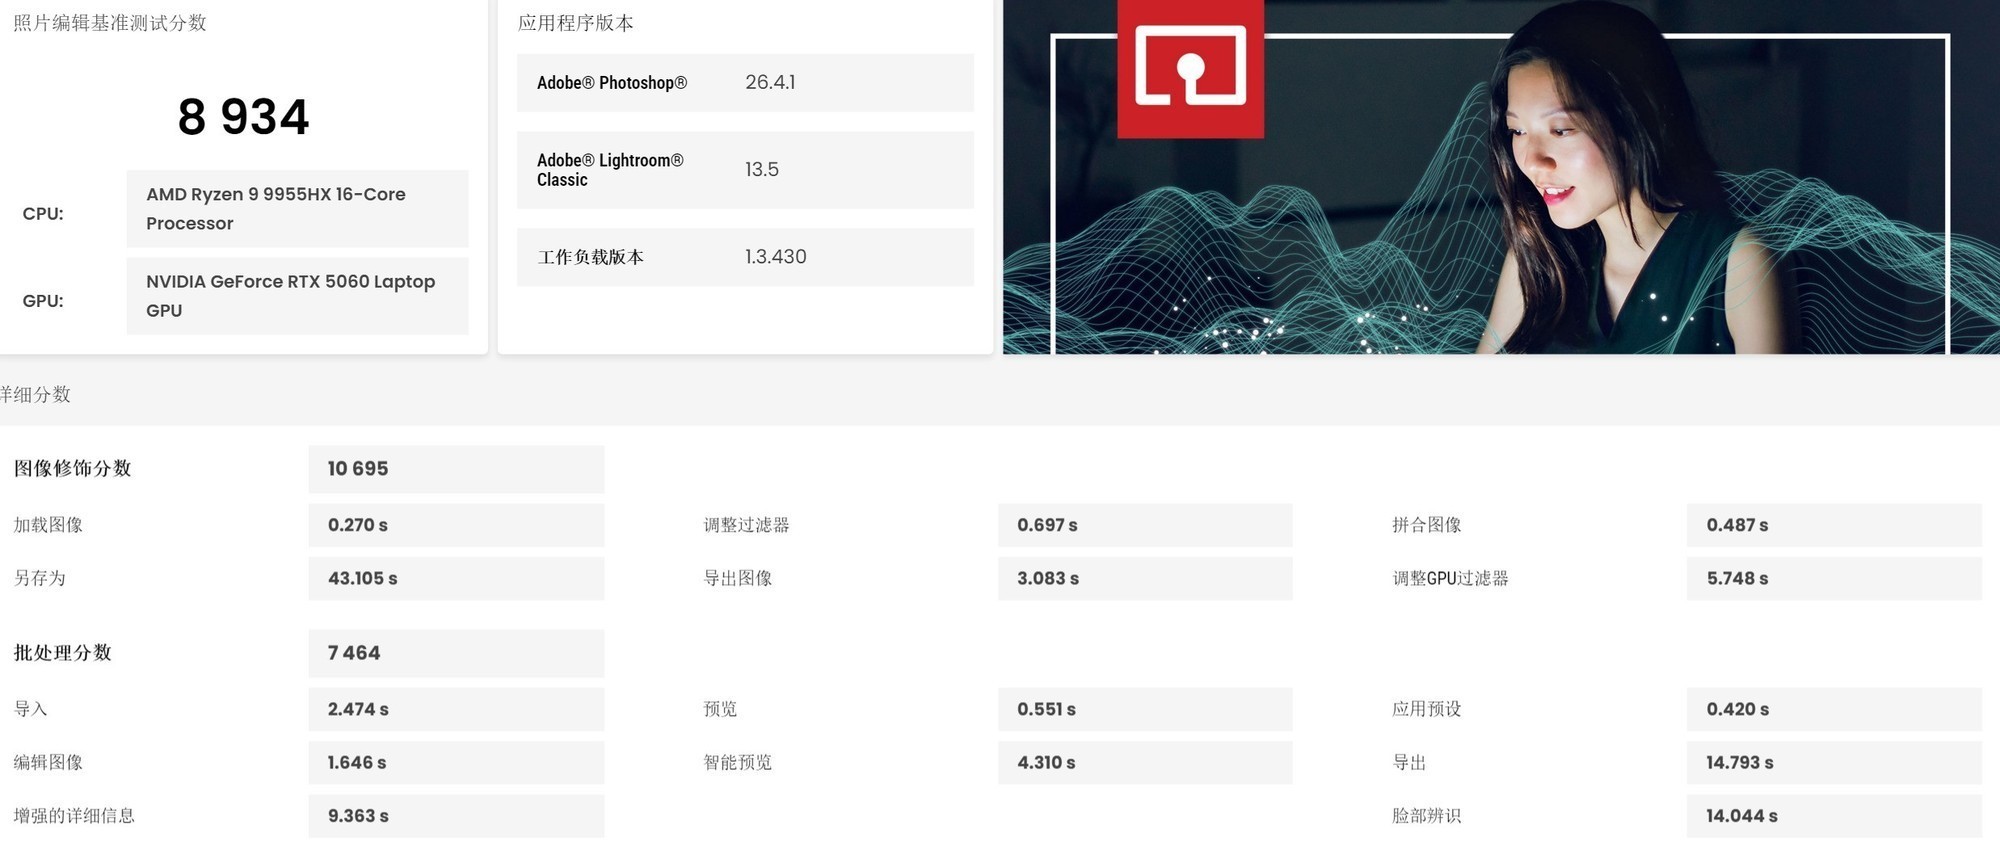Select the 智能预览 value 4.310 s
Screen dimensions: 2000x862
click(1145, 763)
